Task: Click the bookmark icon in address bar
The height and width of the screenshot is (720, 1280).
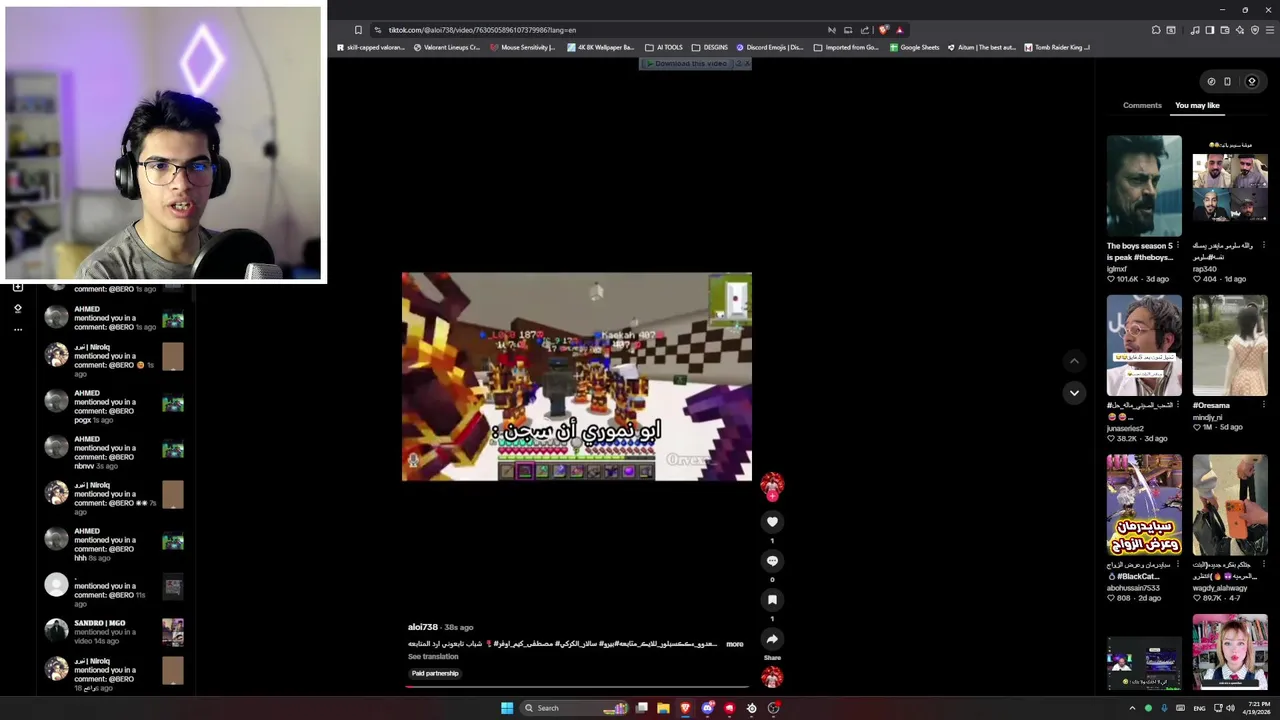Action: point(358,30)
